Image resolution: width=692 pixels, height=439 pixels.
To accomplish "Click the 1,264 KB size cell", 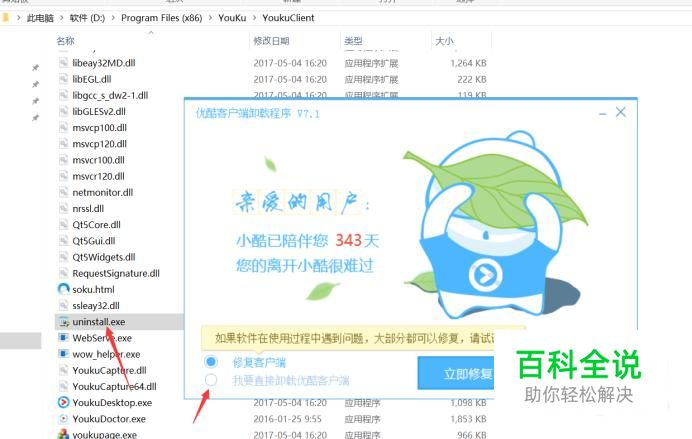I will pyautogui.click(x=468, y=63).
